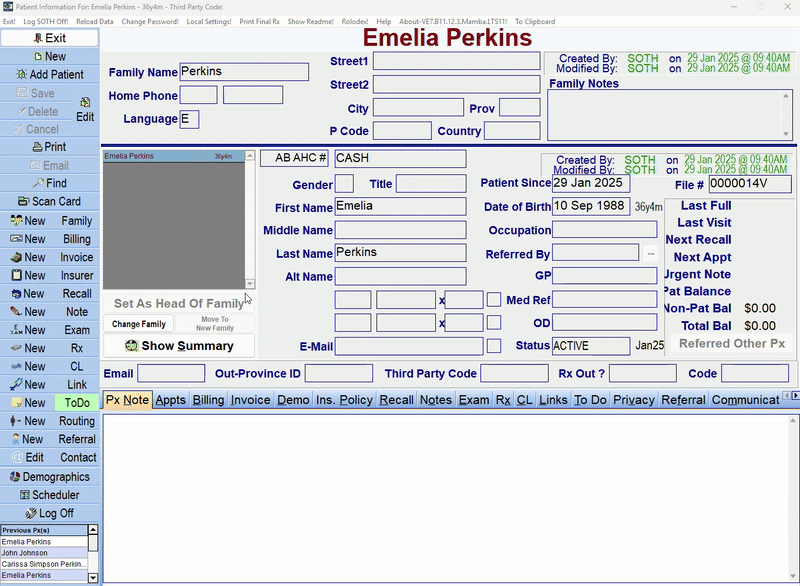Create a New Invoice
This screenshot has width=800, height=586.
coord(50,258)
